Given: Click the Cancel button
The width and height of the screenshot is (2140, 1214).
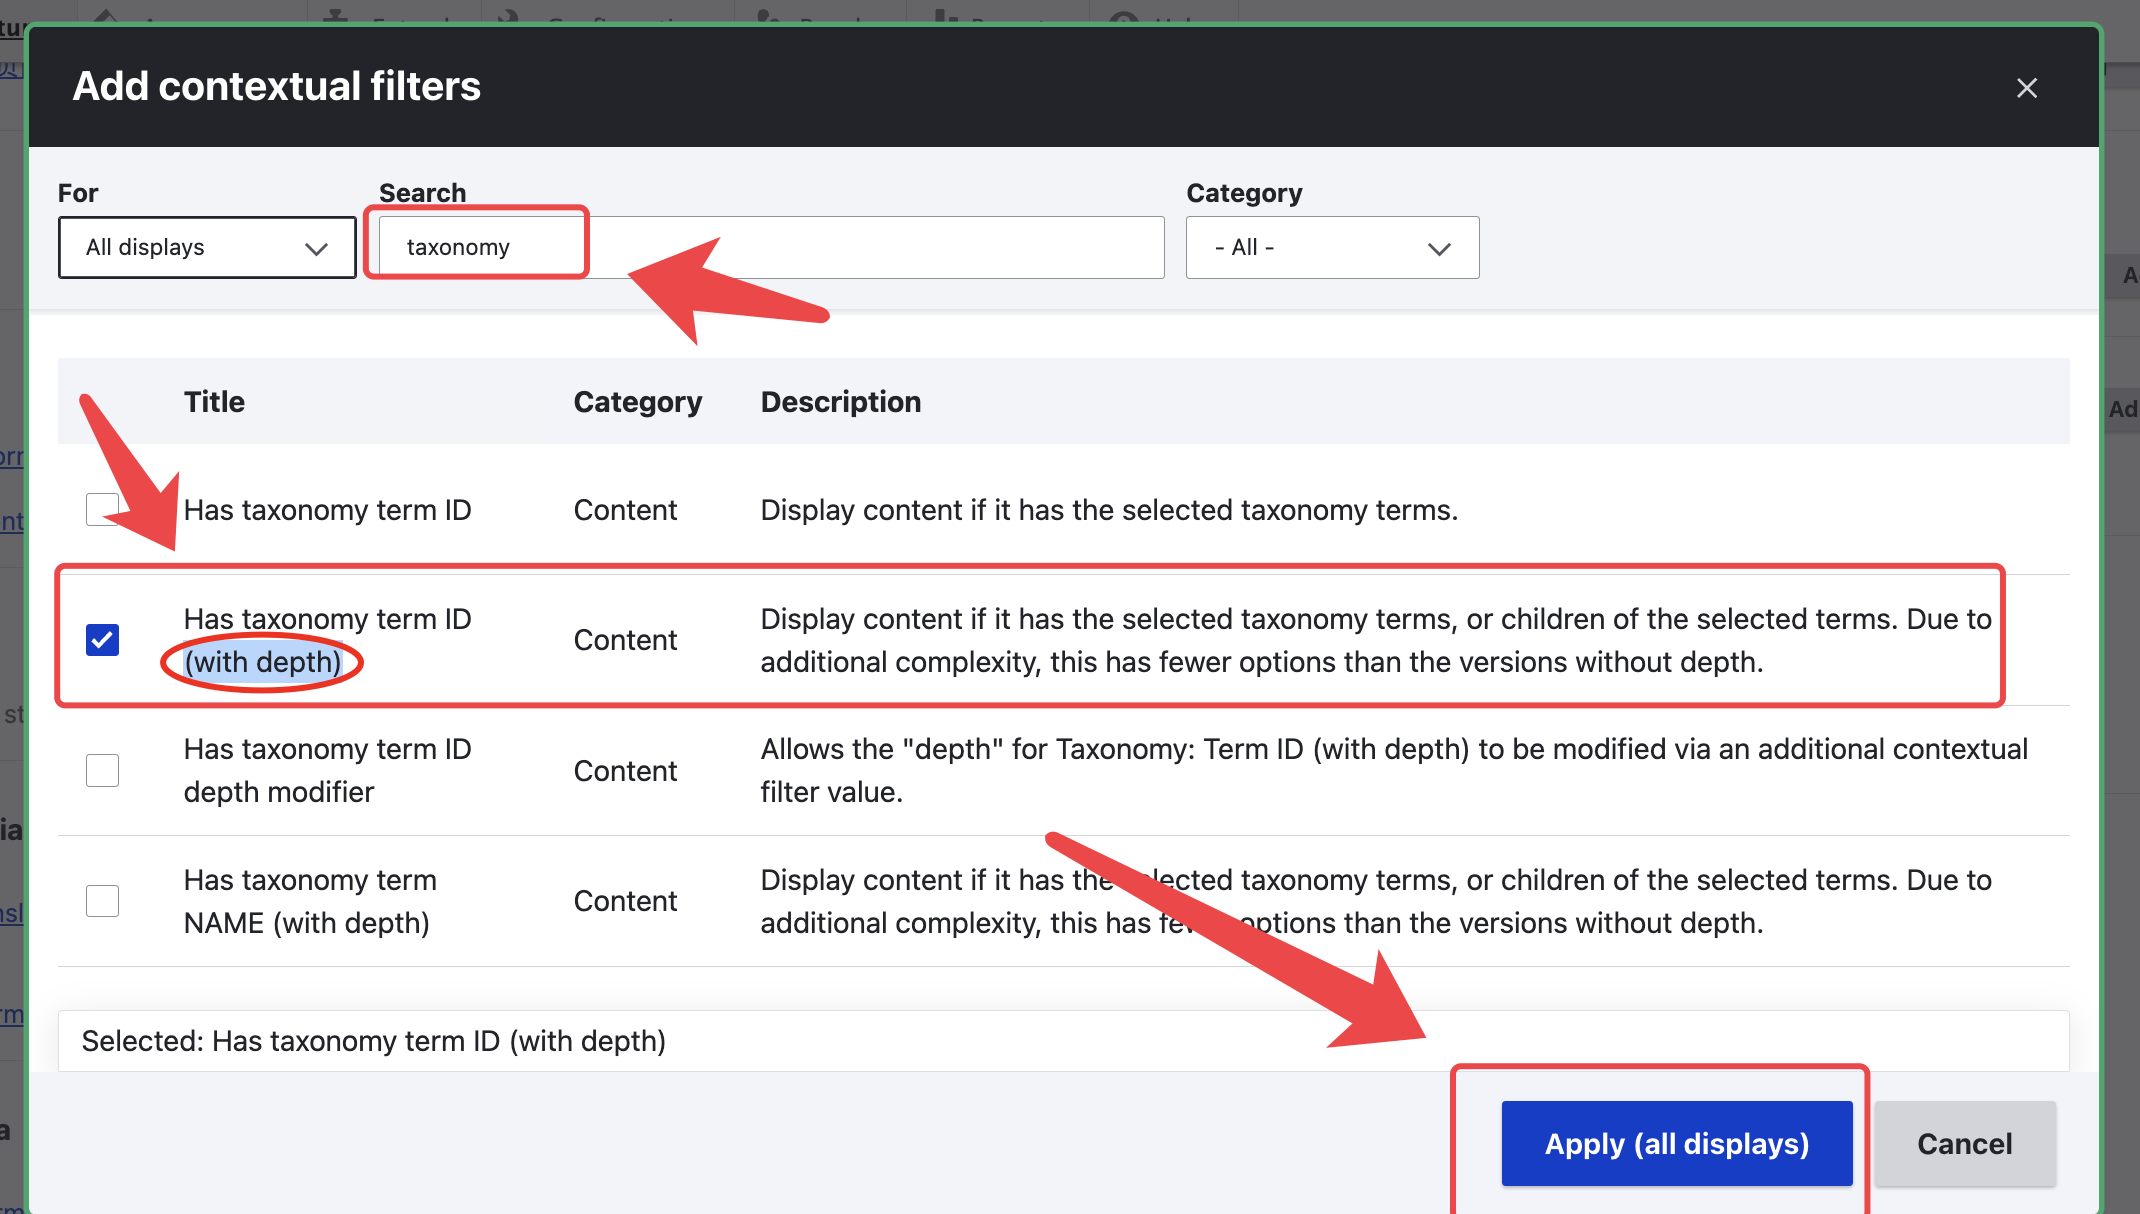Looking at the screenshot, I should coord(1964,1143).
